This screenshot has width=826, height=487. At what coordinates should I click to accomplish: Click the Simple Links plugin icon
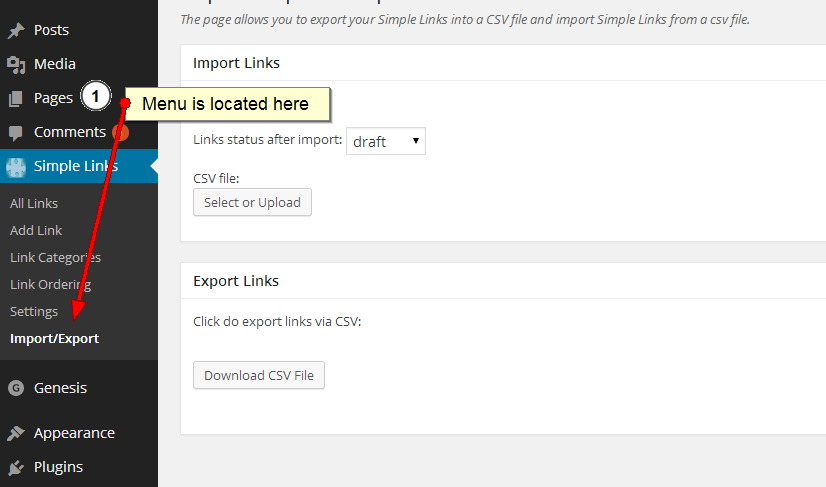[x=16, y=167]
